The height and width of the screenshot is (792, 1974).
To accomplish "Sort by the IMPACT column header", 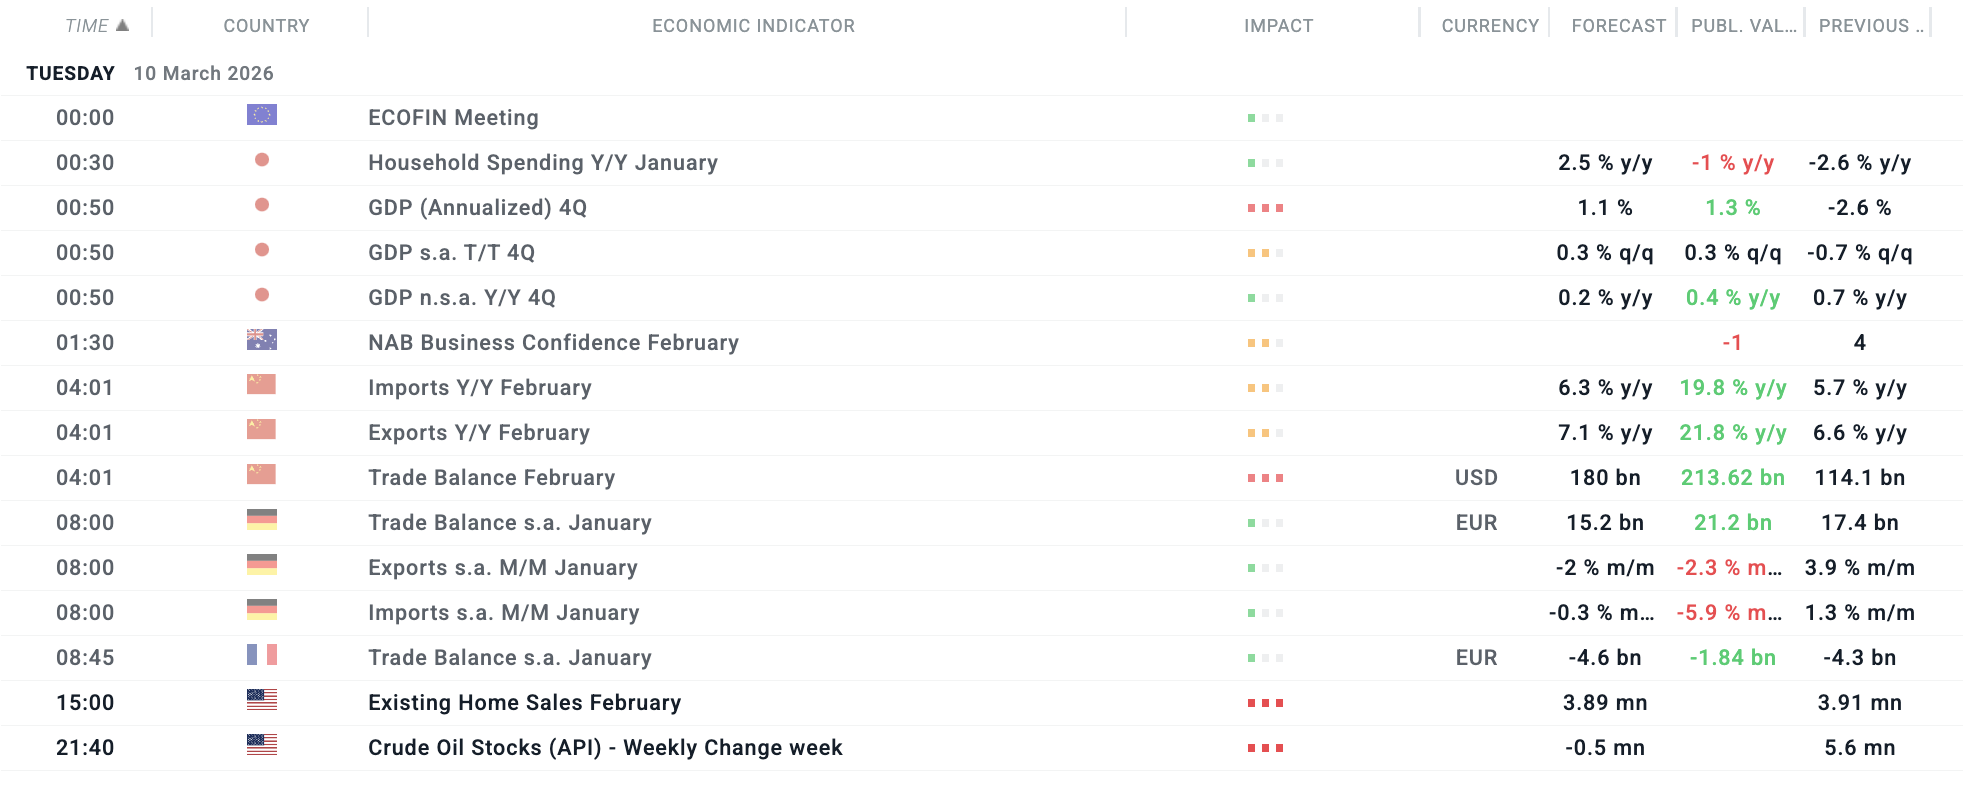I will [x=1278, y=26].
